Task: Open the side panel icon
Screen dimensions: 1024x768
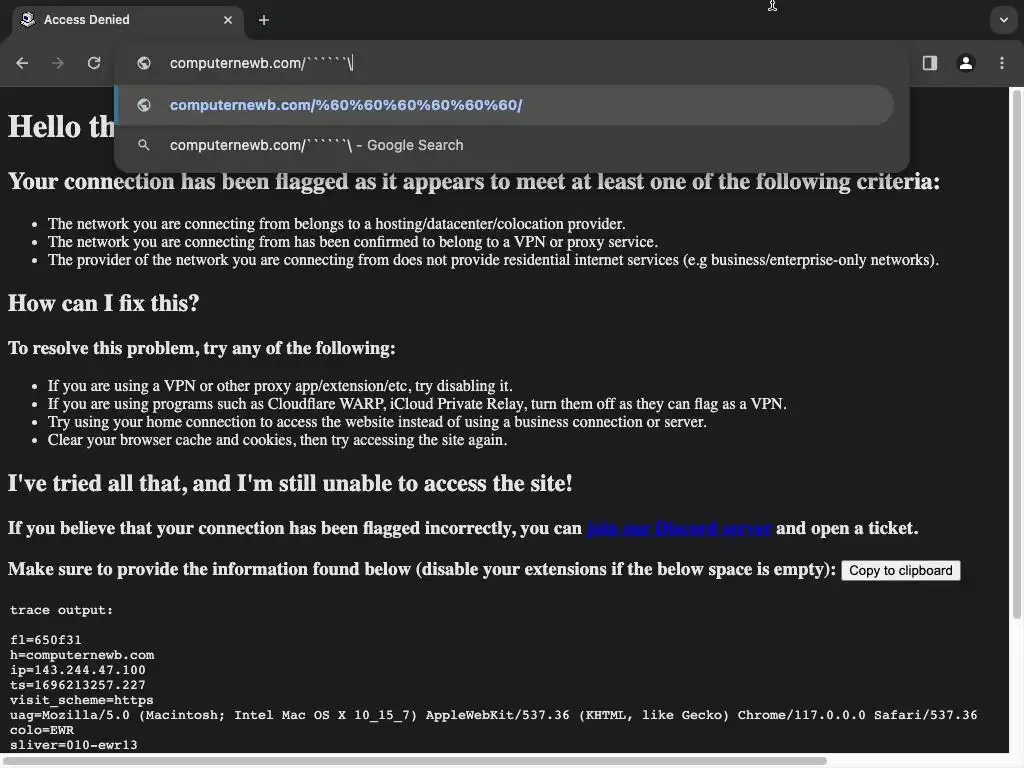Action: pyautogui.click(x=930, y=63)
